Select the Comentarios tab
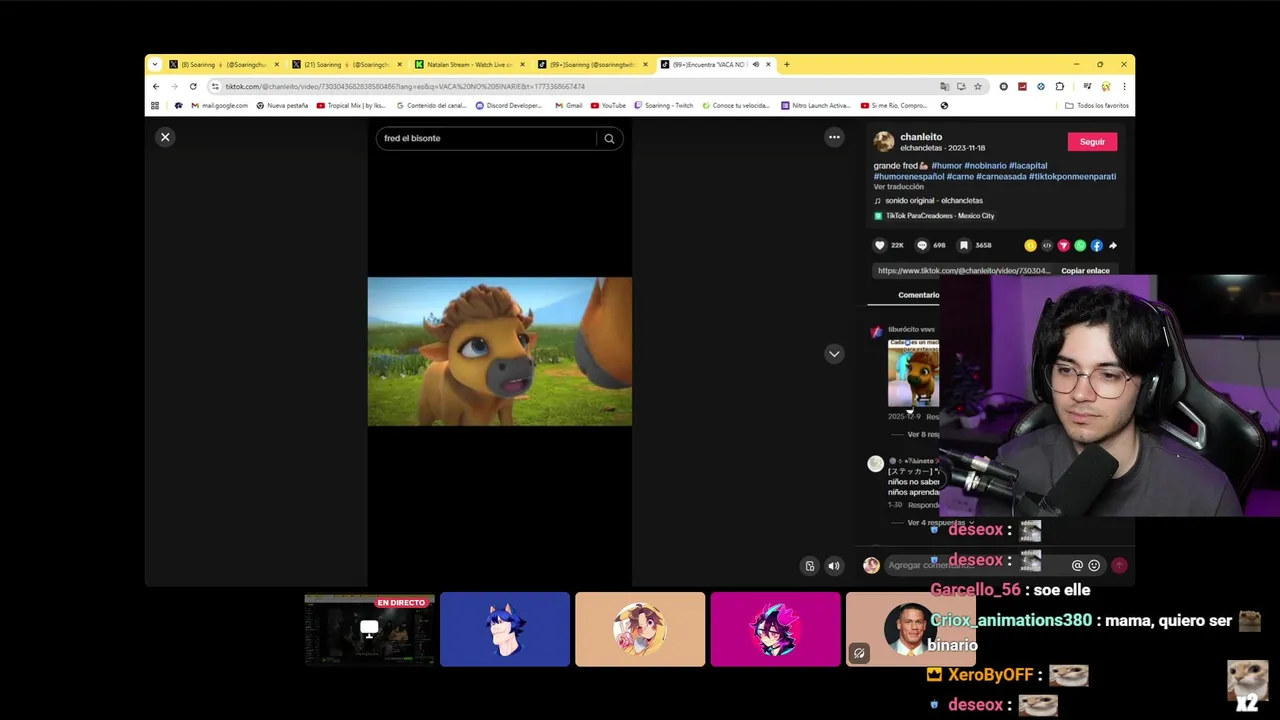 (x=918, y=295)
